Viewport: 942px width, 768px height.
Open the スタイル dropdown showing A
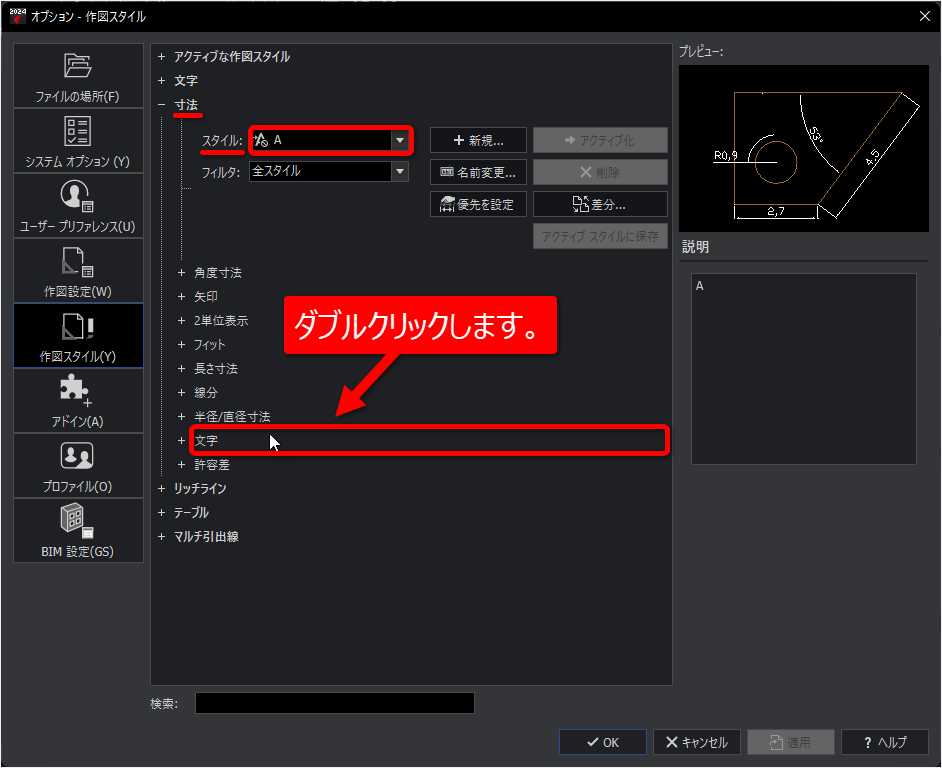tap(330, 141)
